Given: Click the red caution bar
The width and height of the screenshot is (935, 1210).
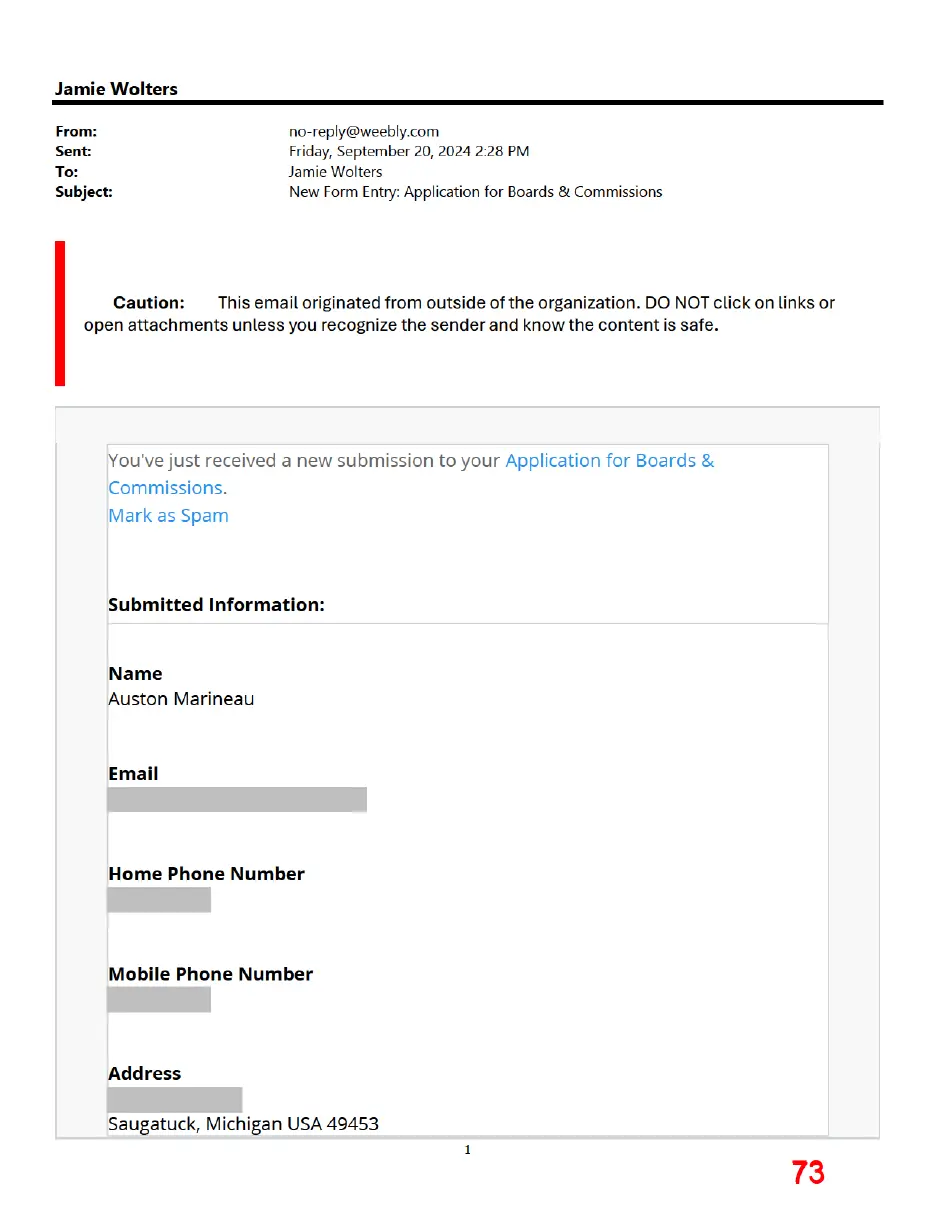Looking at the screenshot, I should [x=60, y=313].
